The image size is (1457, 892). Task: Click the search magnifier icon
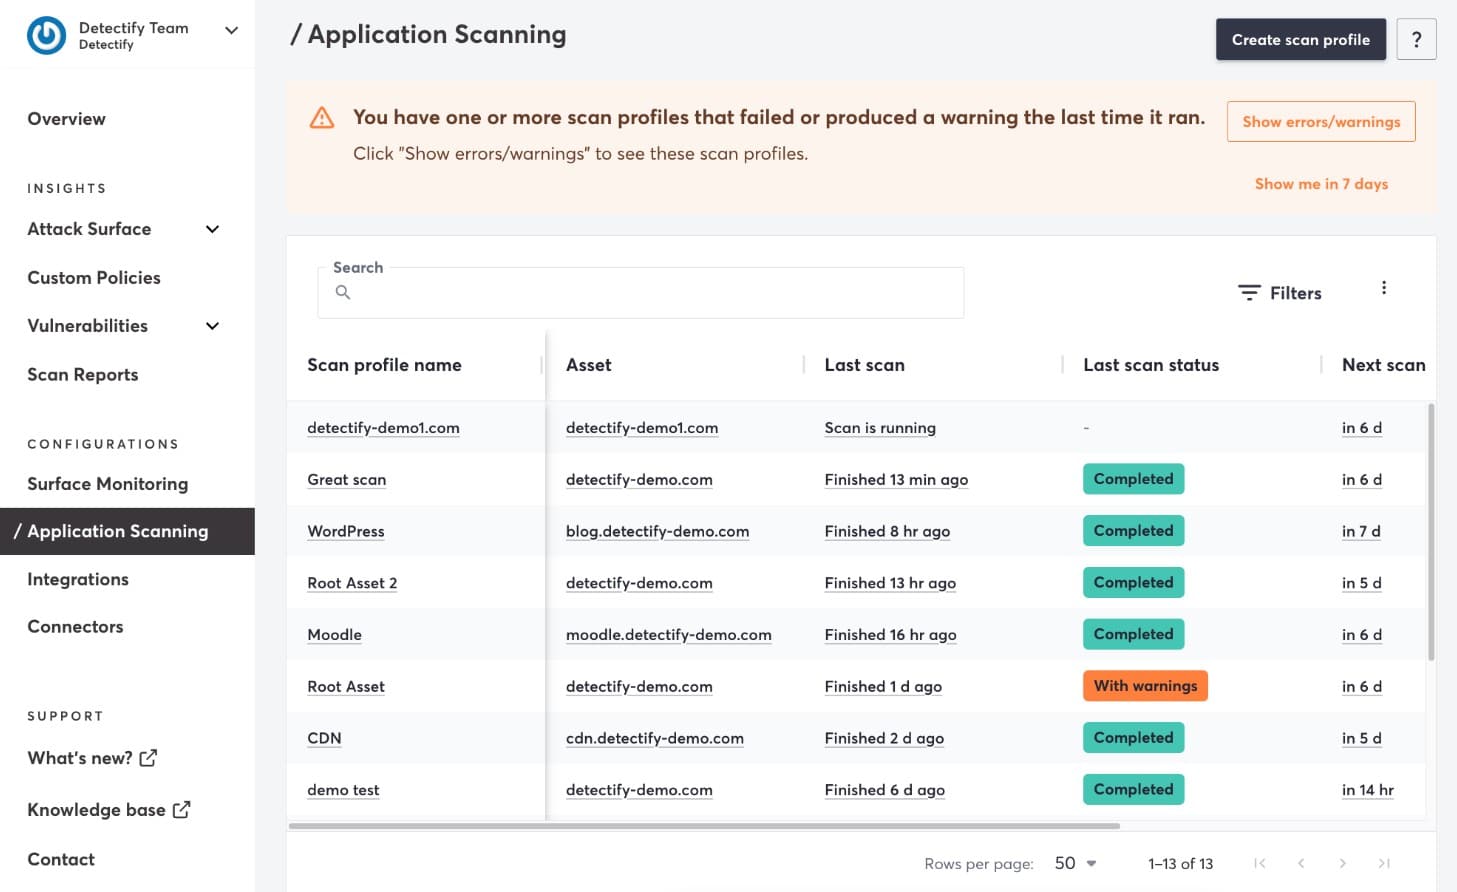click(343, 292)
